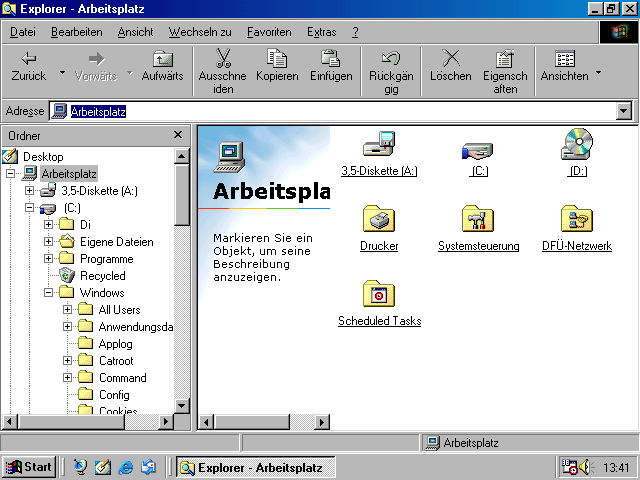This screenshot has width=640, height=480.
Task: Select the Config folder in tree
Action: click(x=114, y=395)
